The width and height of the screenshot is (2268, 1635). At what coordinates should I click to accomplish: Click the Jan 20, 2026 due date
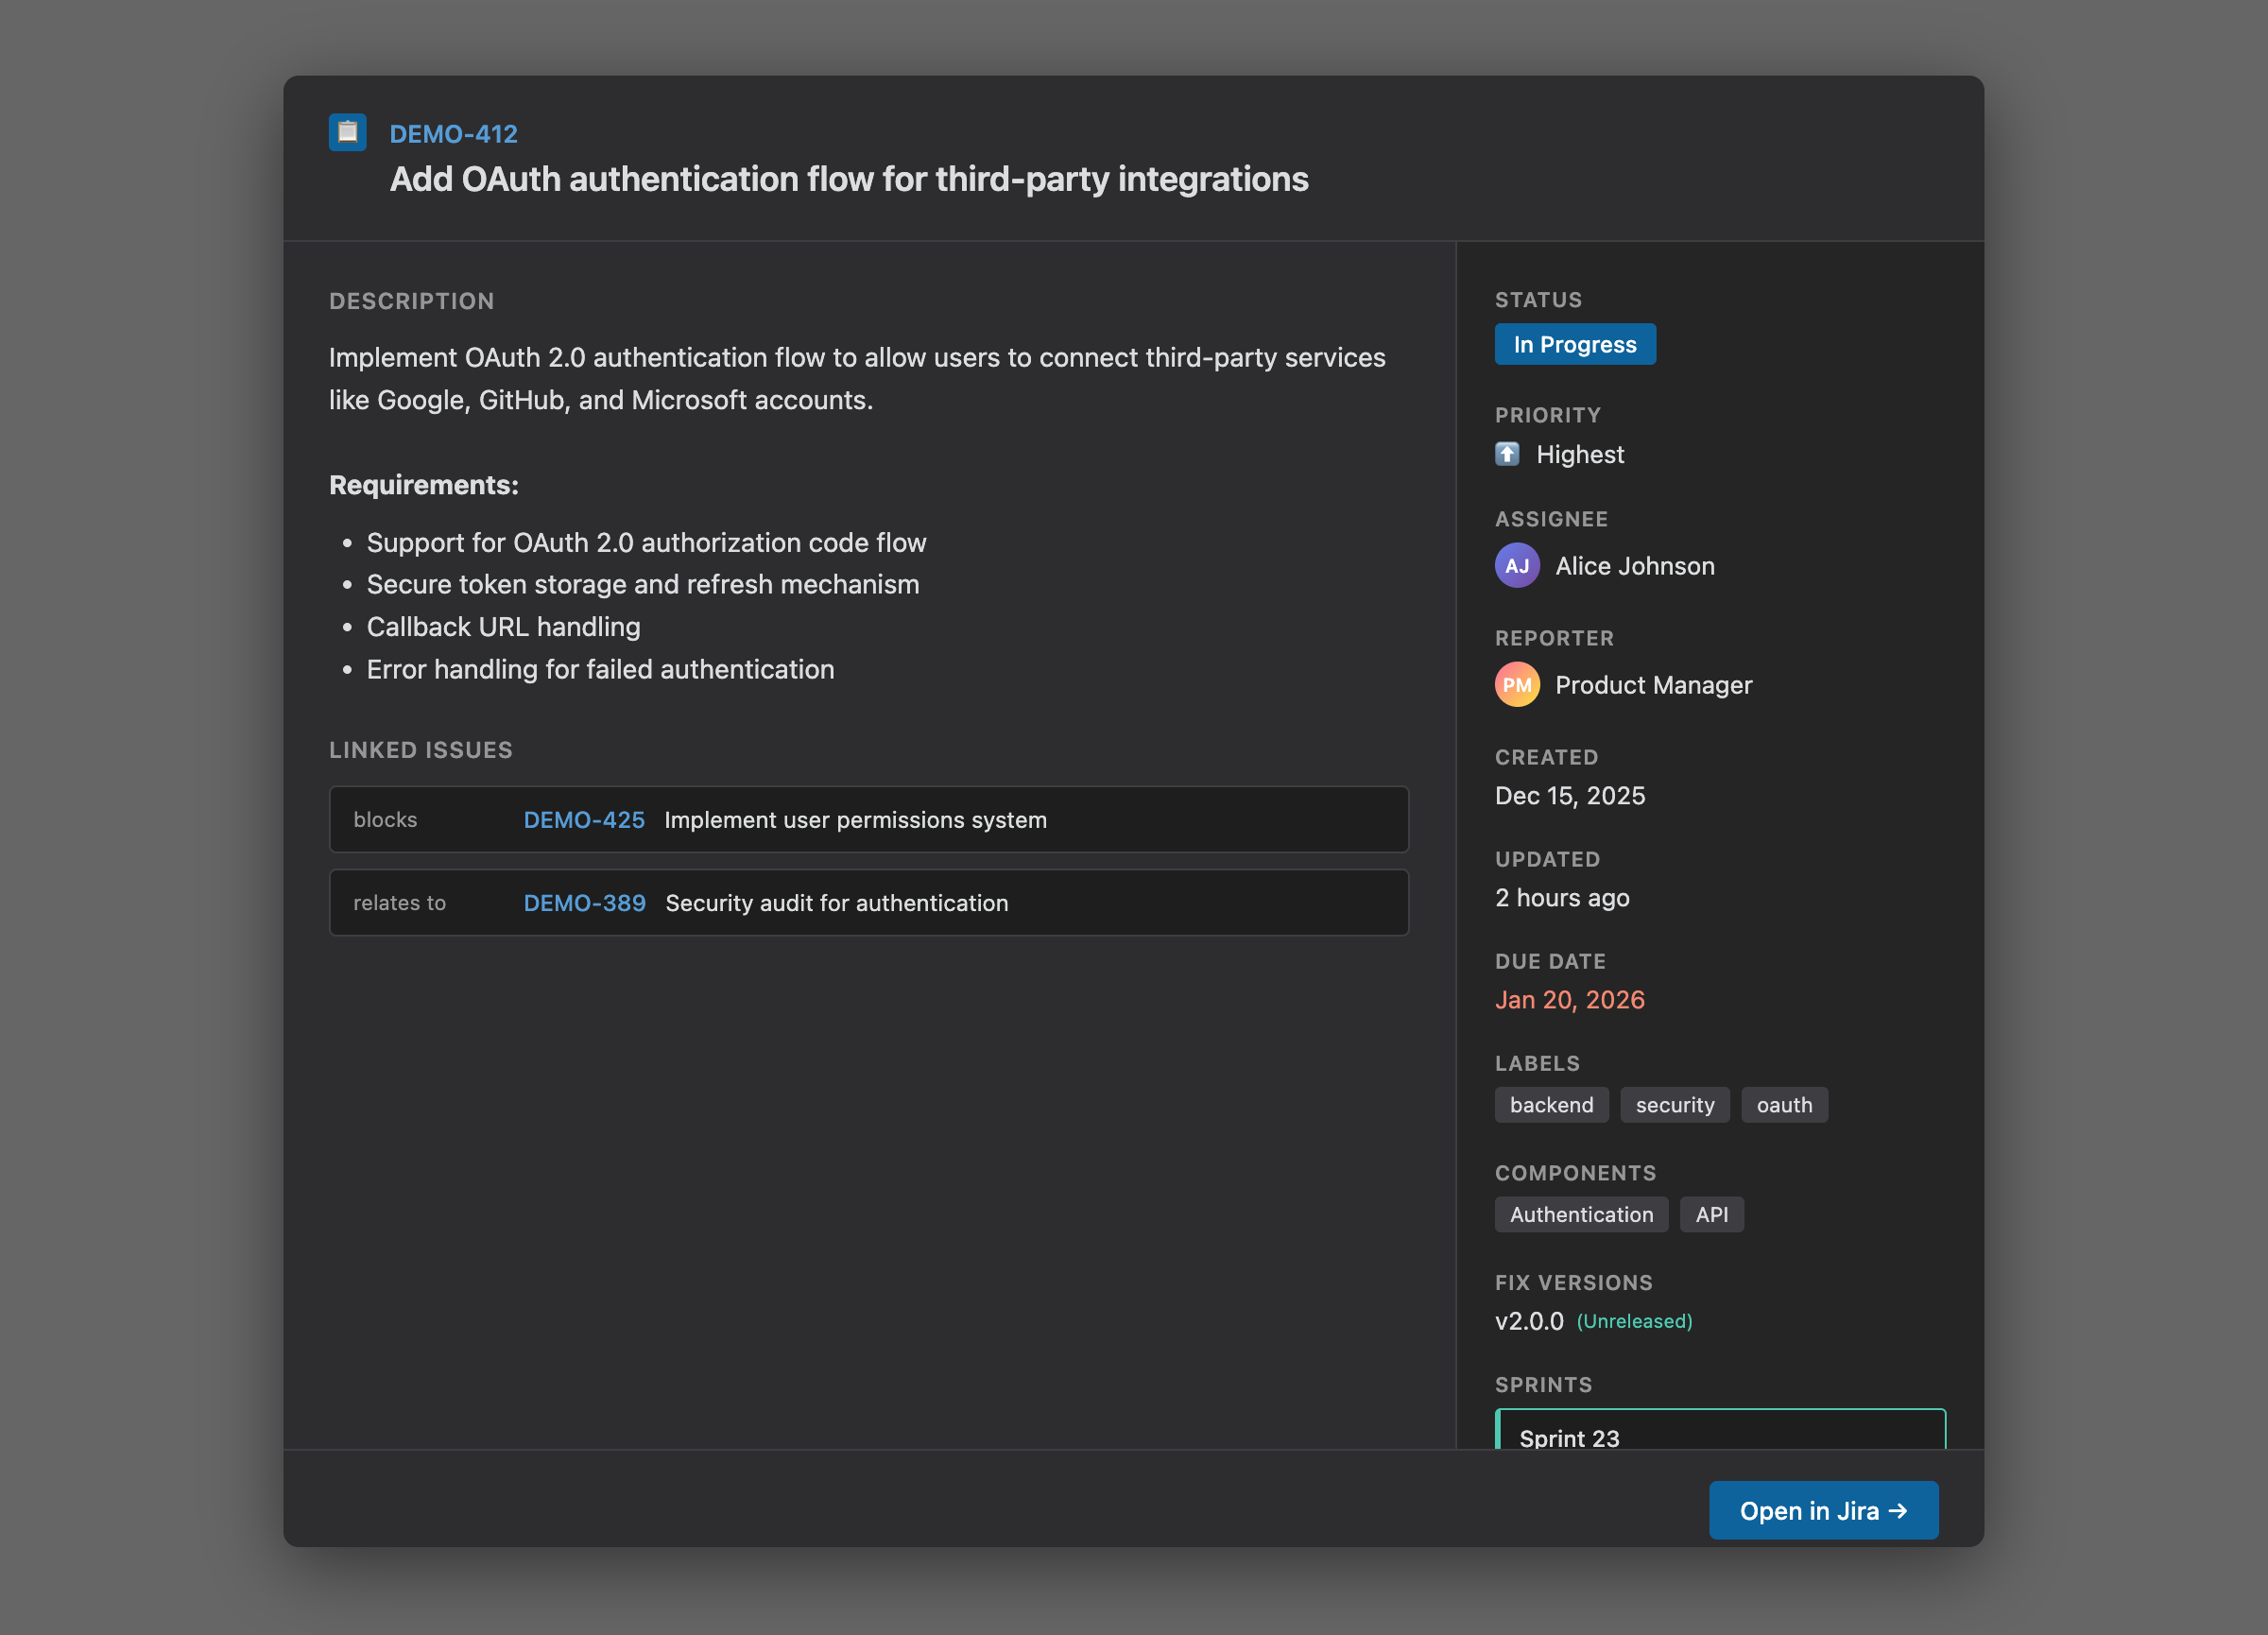[x=1569, y=1000]
